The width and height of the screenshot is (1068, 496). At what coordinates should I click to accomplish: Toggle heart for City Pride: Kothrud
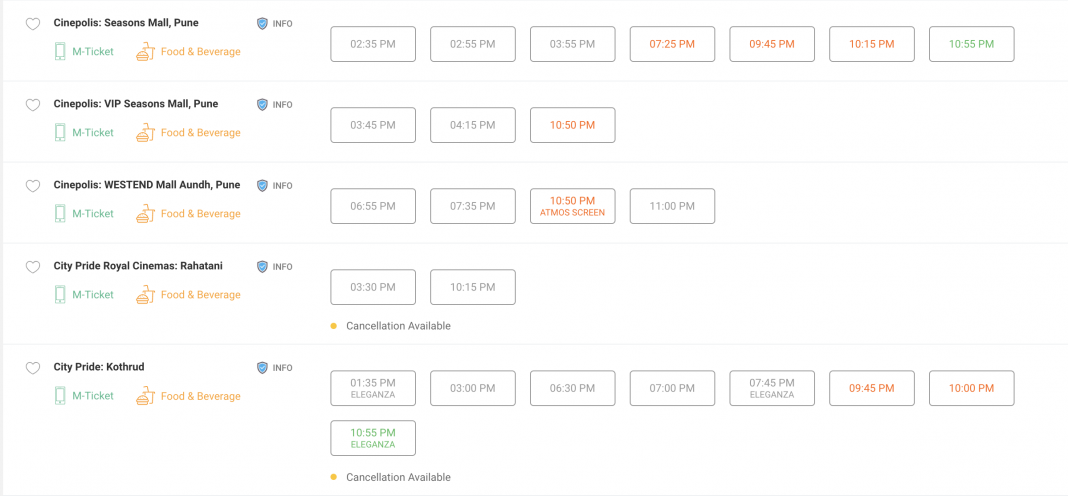pyautogui.click(x=32, y=368)
